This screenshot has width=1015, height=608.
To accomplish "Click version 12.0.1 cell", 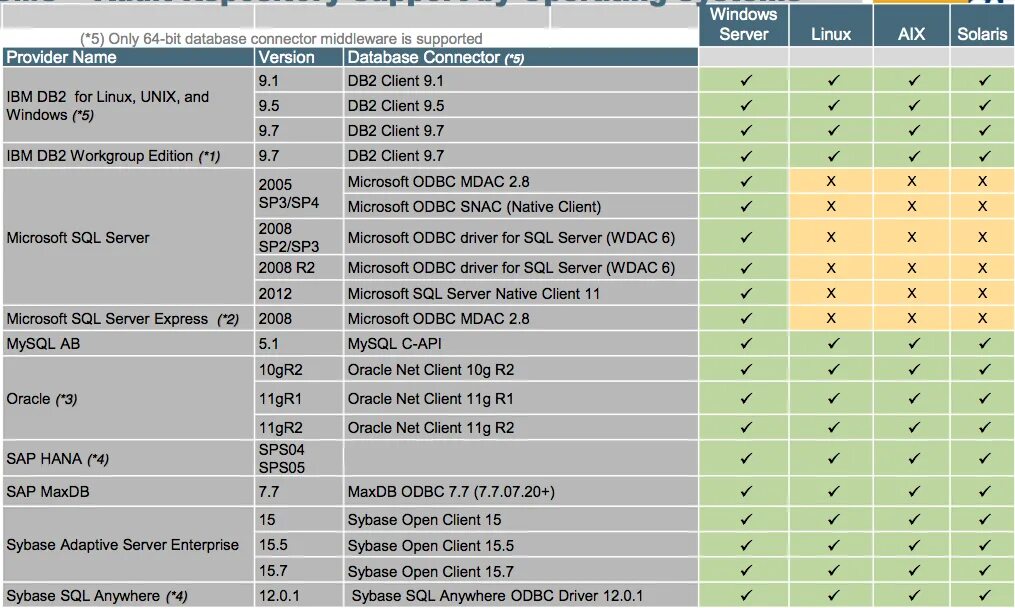I will (x=298, y=596).
